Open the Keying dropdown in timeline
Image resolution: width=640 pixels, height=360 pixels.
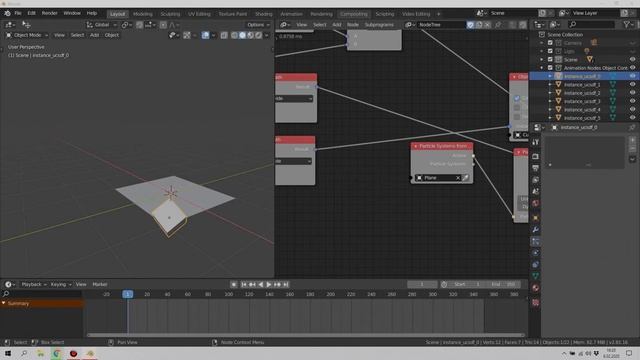(x=61, y=284)
